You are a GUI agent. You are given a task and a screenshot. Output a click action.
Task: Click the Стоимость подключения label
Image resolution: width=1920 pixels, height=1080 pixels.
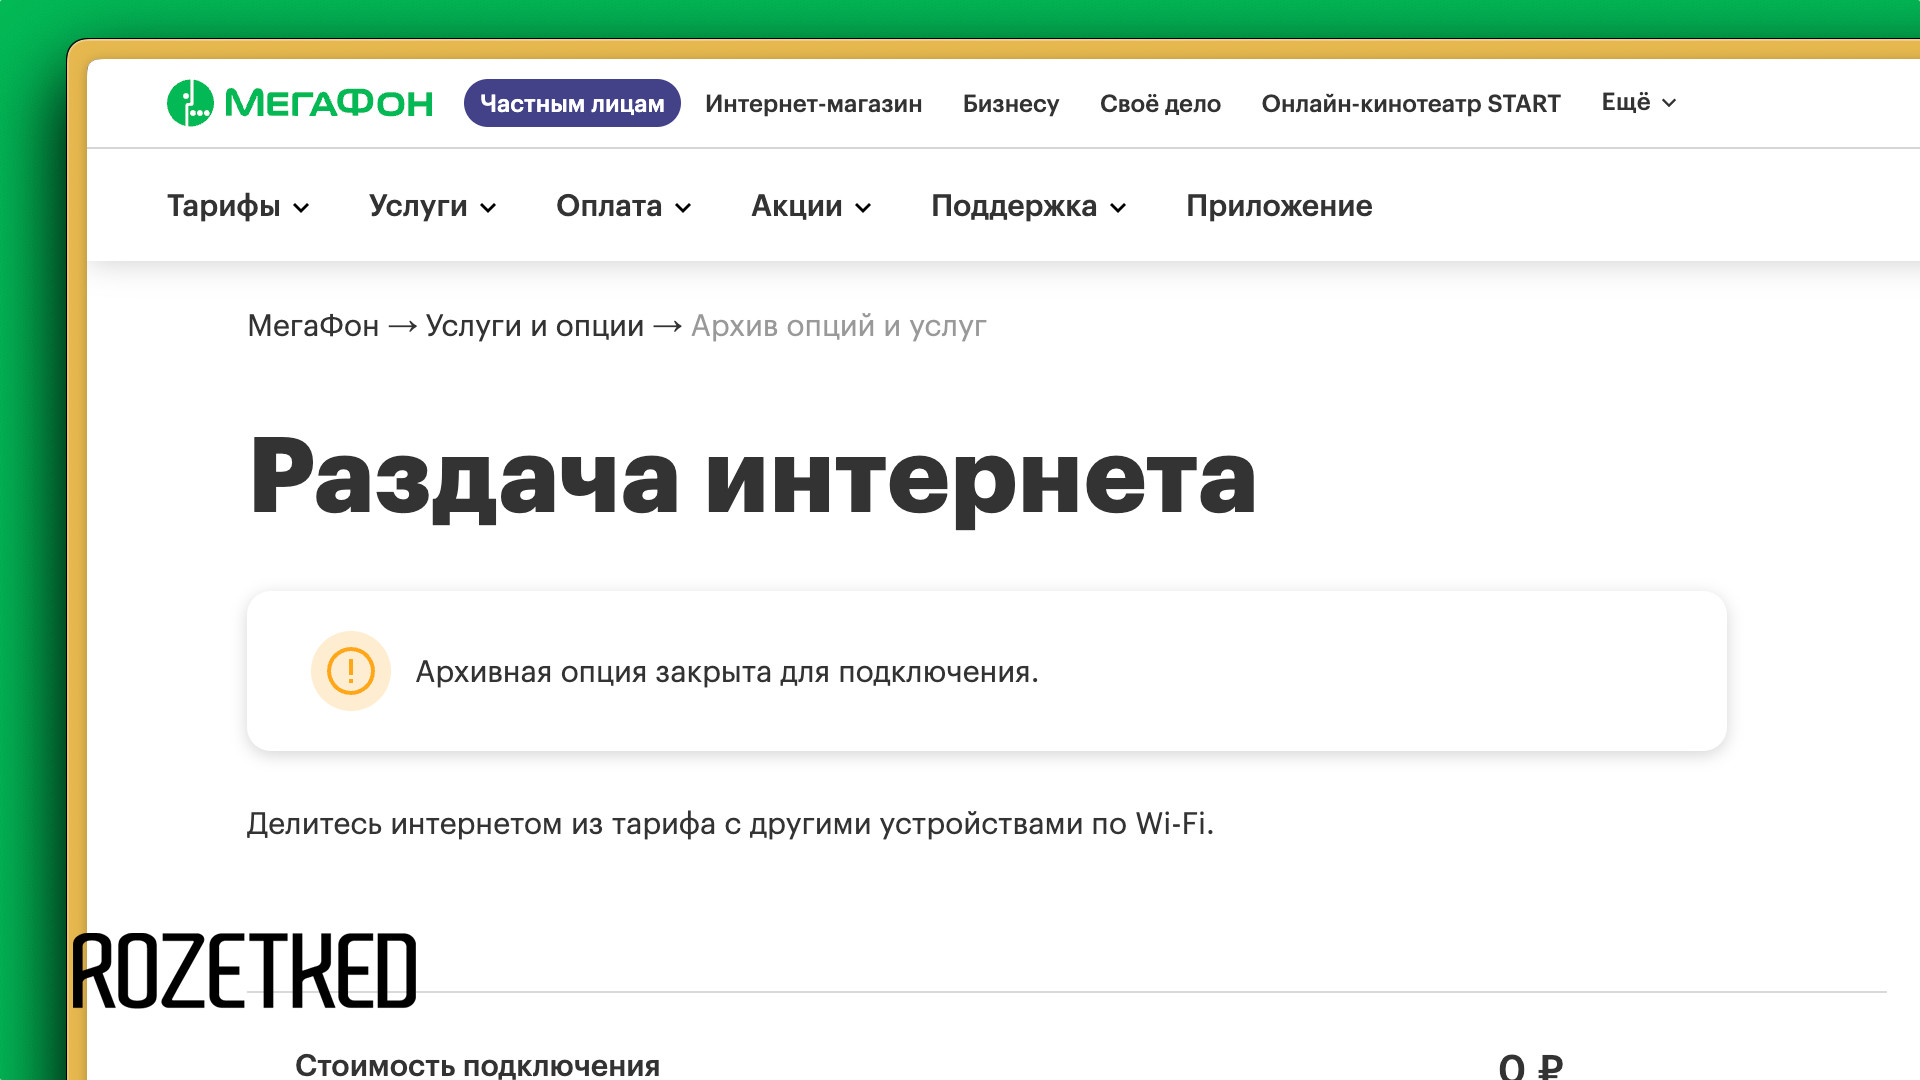pyautogui.click(x=477, y=1065)
